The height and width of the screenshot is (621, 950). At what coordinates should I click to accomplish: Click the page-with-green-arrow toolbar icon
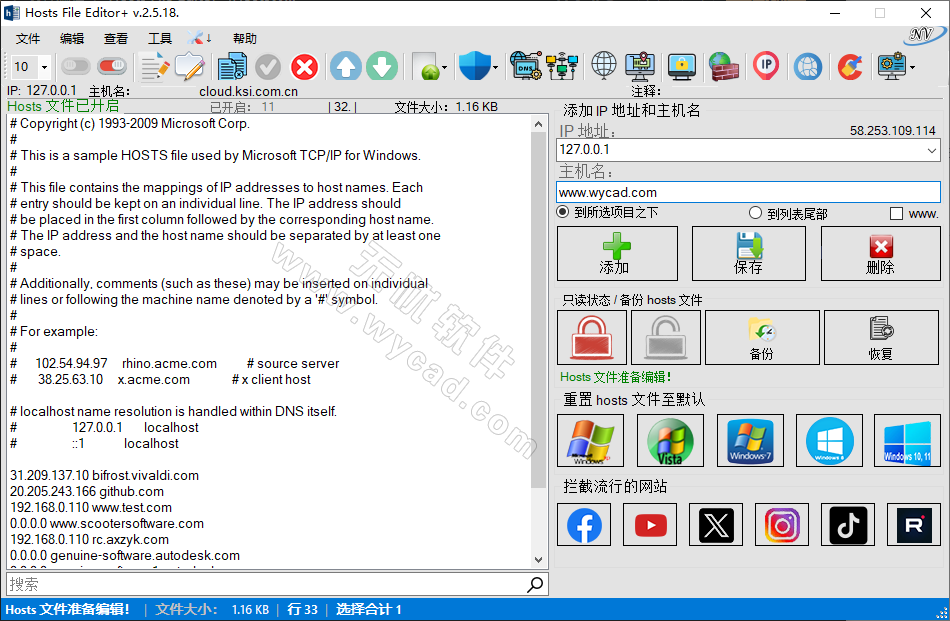(426, 67)
